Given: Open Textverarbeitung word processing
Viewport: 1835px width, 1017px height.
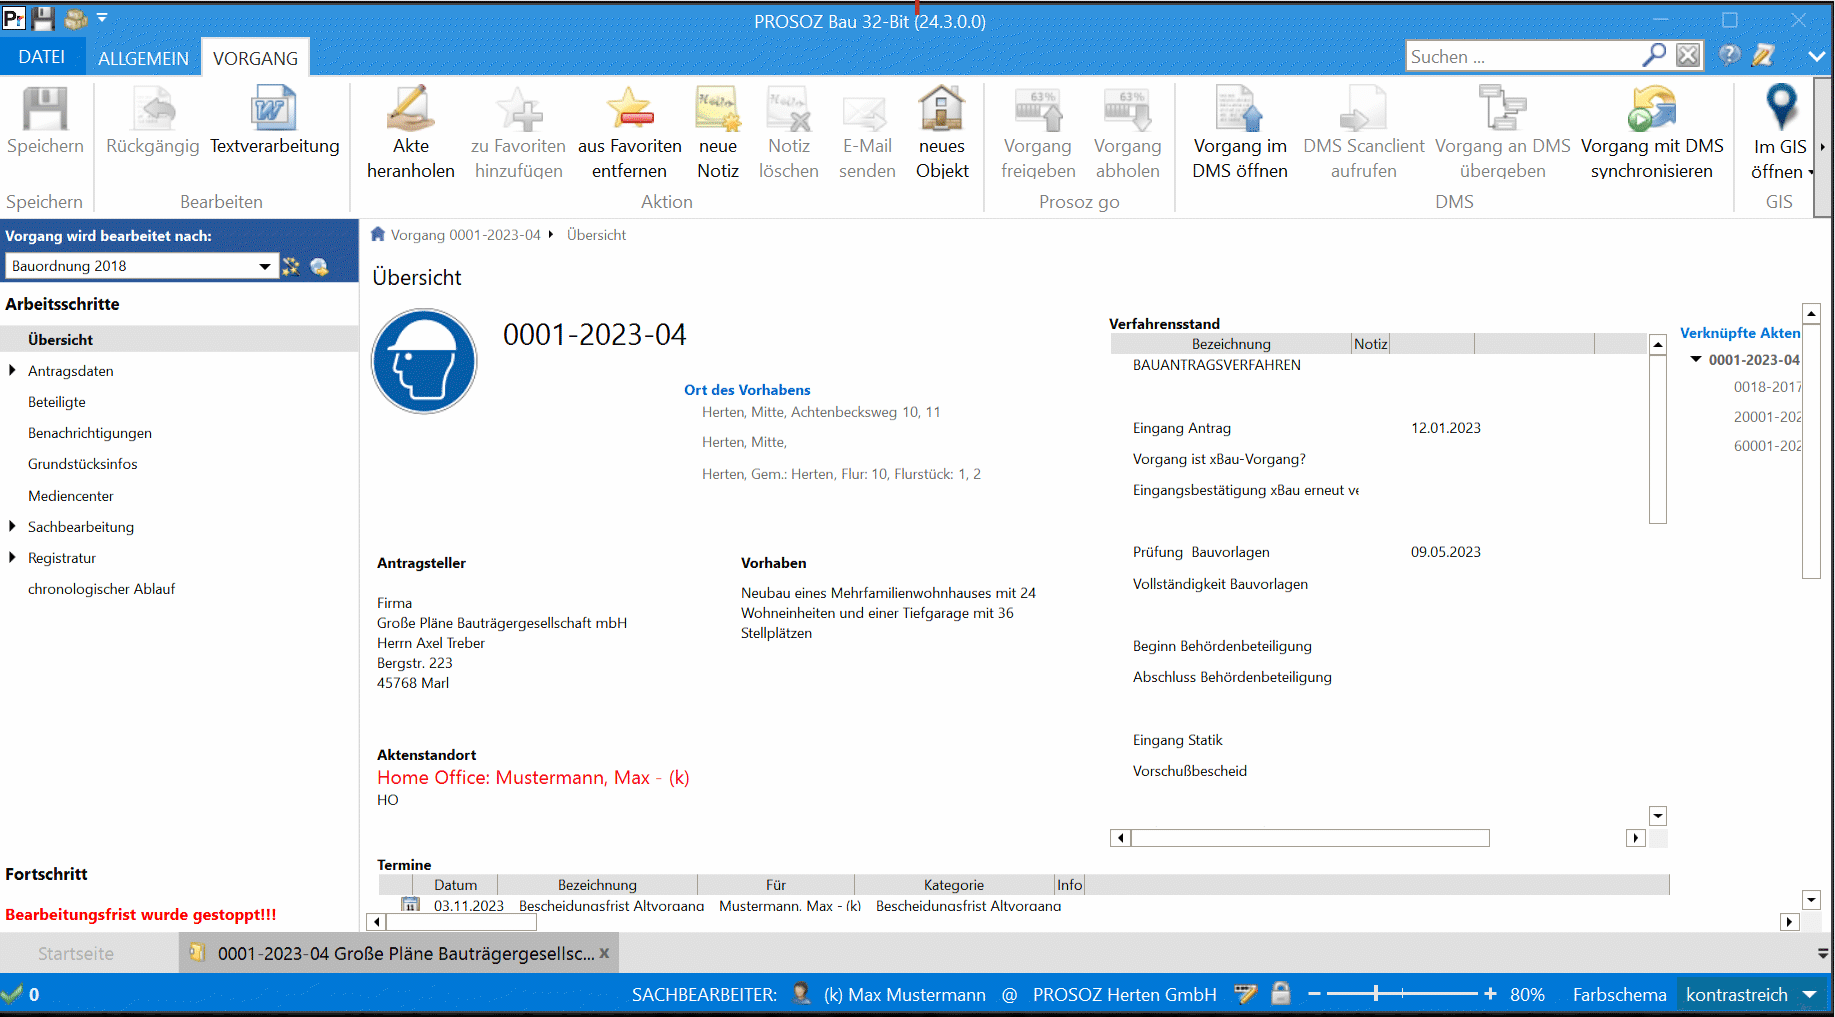Looking at the screenshot, I should 274,109.
